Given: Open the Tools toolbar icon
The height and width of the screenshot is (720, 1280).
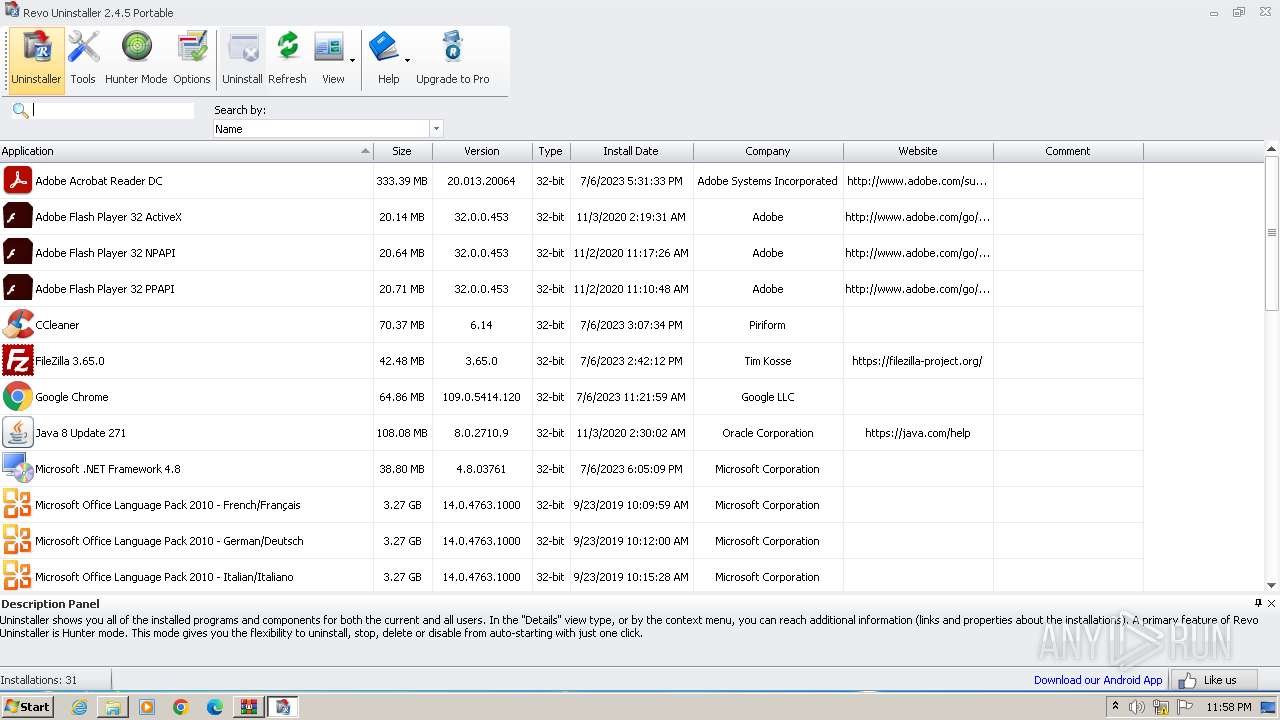Looking at the screenshot, I should pos(83,60).
